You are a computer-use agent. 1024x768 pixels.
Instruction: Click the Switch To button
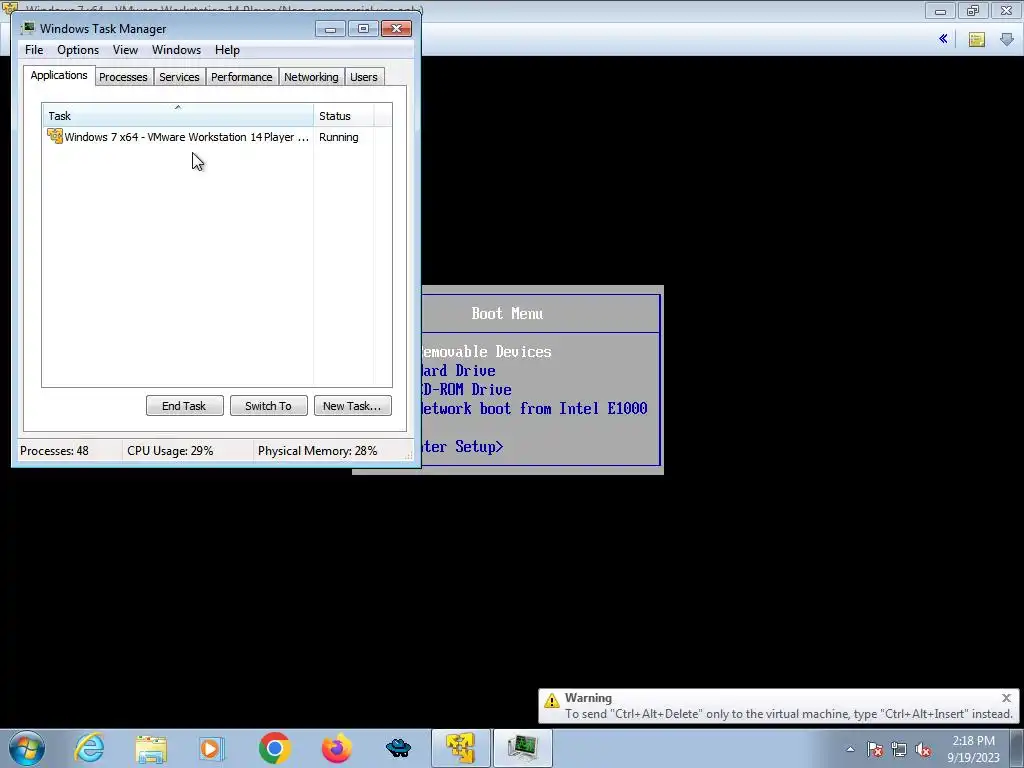point(268,406)
